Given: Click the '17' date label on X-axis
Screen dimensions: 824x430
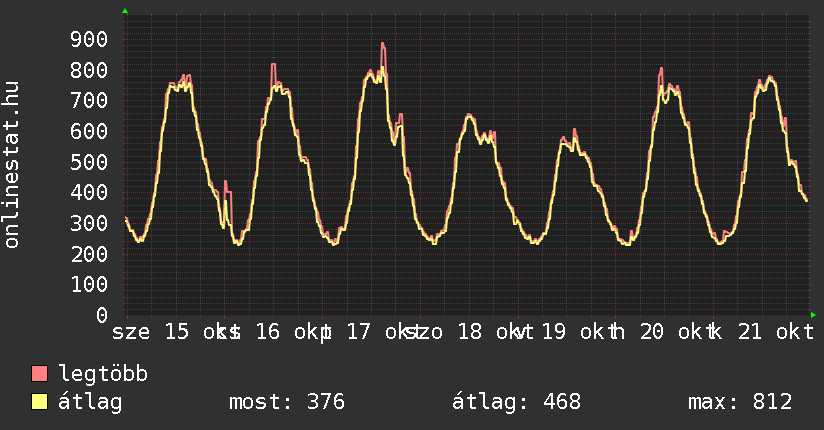Looking at the screenshot, I should pos(358,333).
